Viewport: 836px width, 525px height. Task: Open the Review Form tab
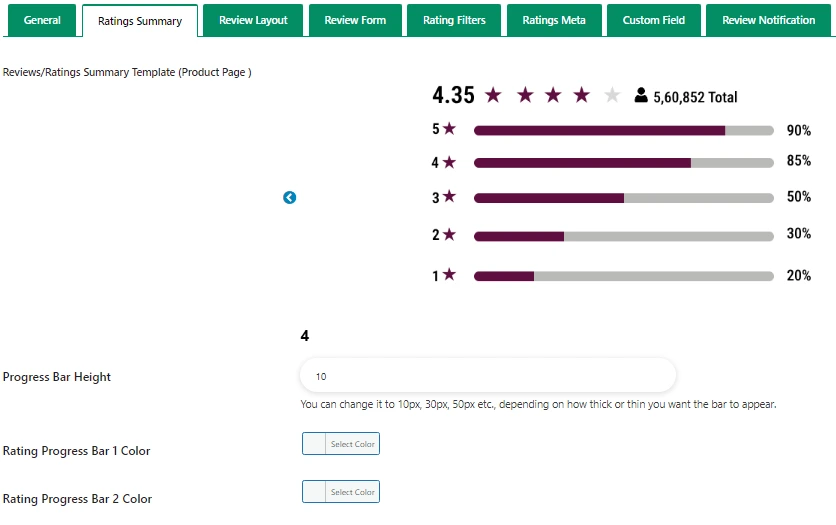click(355, 20)
